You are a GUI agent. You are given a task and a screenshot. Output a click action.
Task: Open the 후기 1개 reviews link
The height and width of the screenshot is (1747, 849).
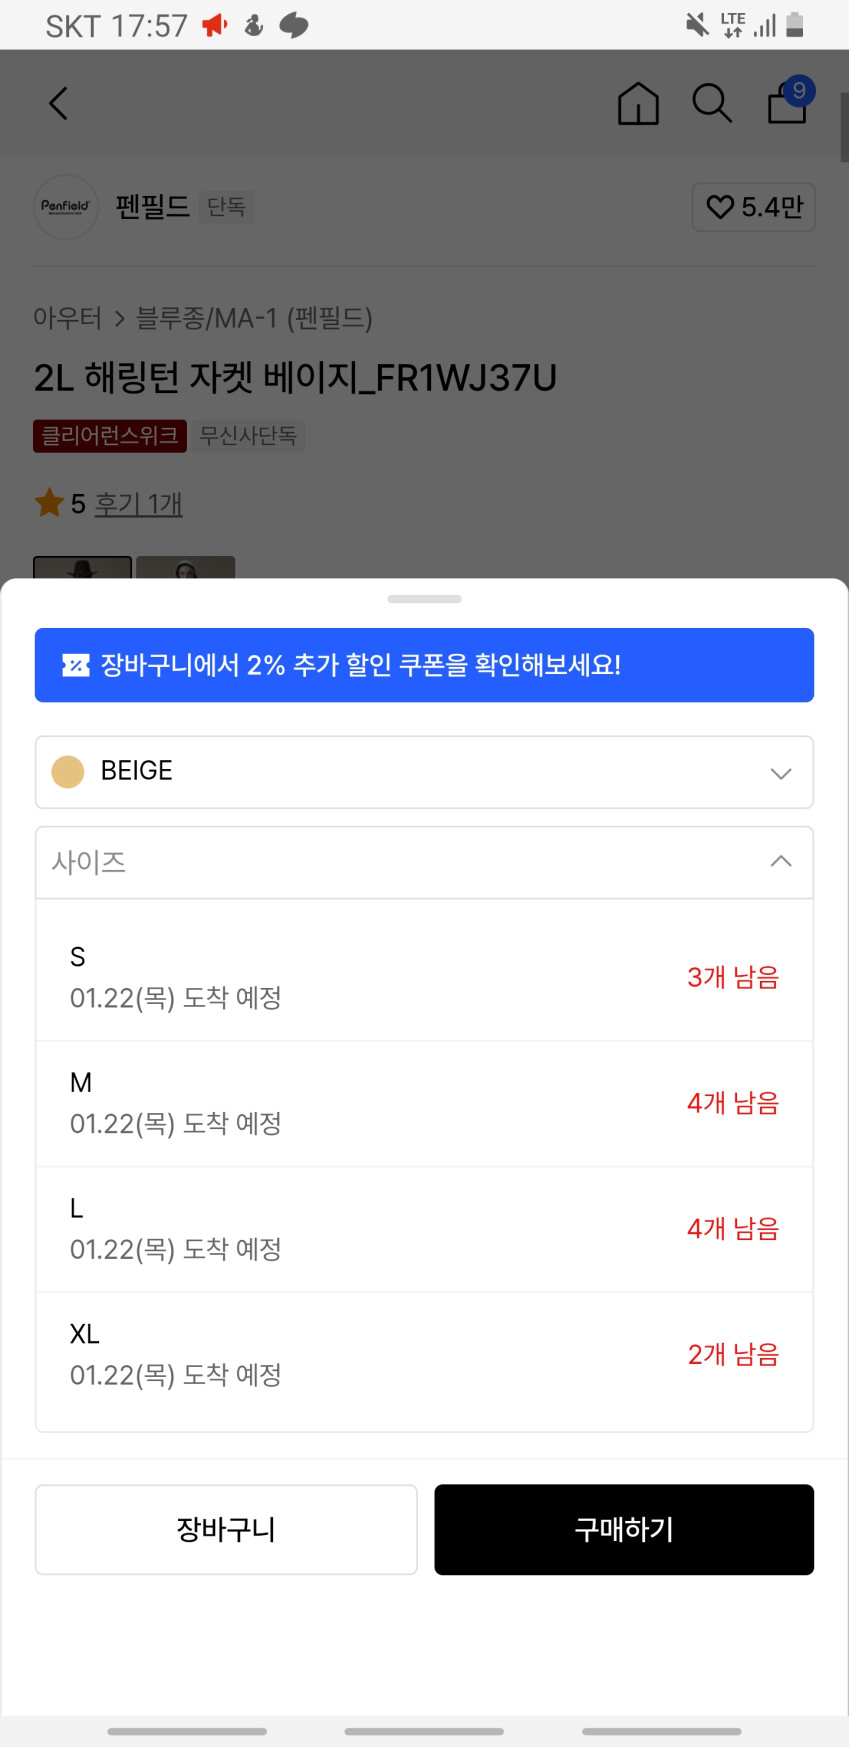coord(138,504)
